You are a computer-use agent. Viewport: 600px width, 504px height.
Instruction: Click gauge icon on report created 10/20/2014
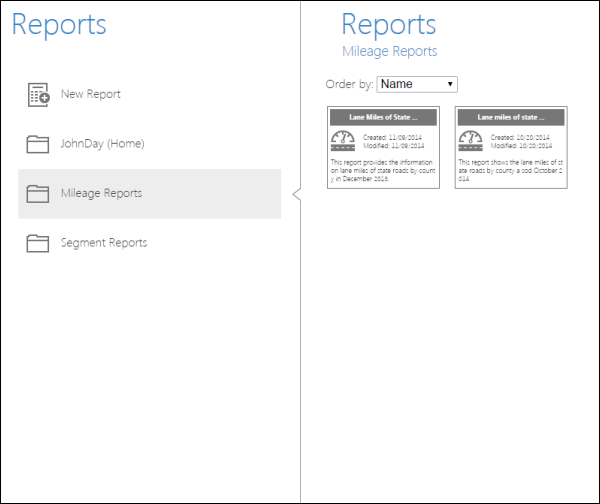click(x=469, y=139)
